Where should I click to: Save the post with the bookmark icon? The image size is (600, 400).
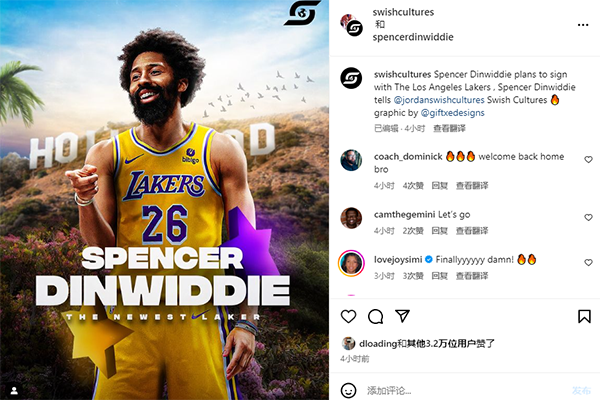(584, 317)
